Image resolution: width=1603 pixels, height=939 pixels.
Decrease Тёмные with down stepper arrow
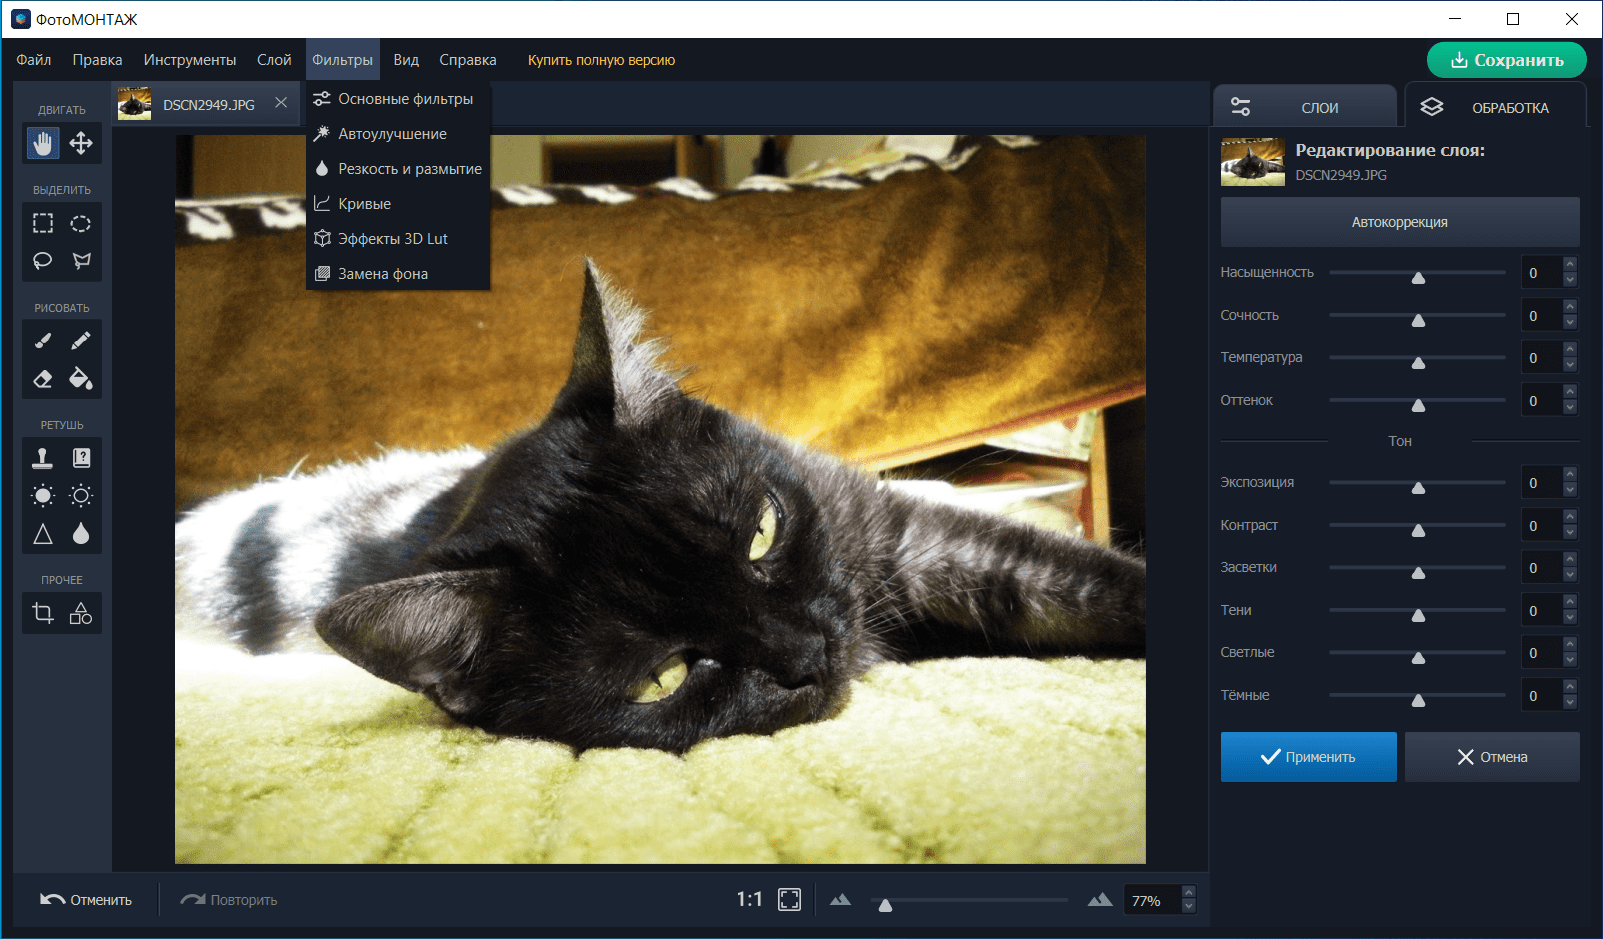point(1570,703)
